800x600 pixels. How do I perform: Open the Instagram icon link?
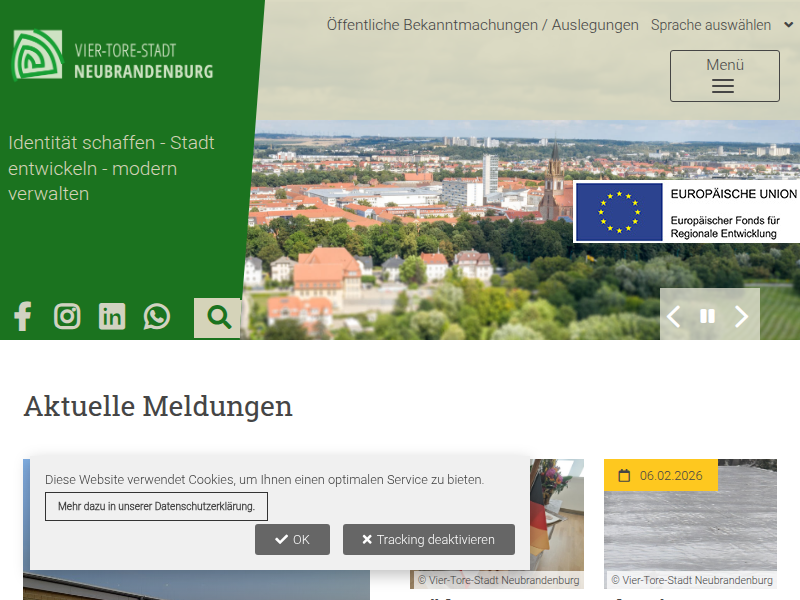67,317
